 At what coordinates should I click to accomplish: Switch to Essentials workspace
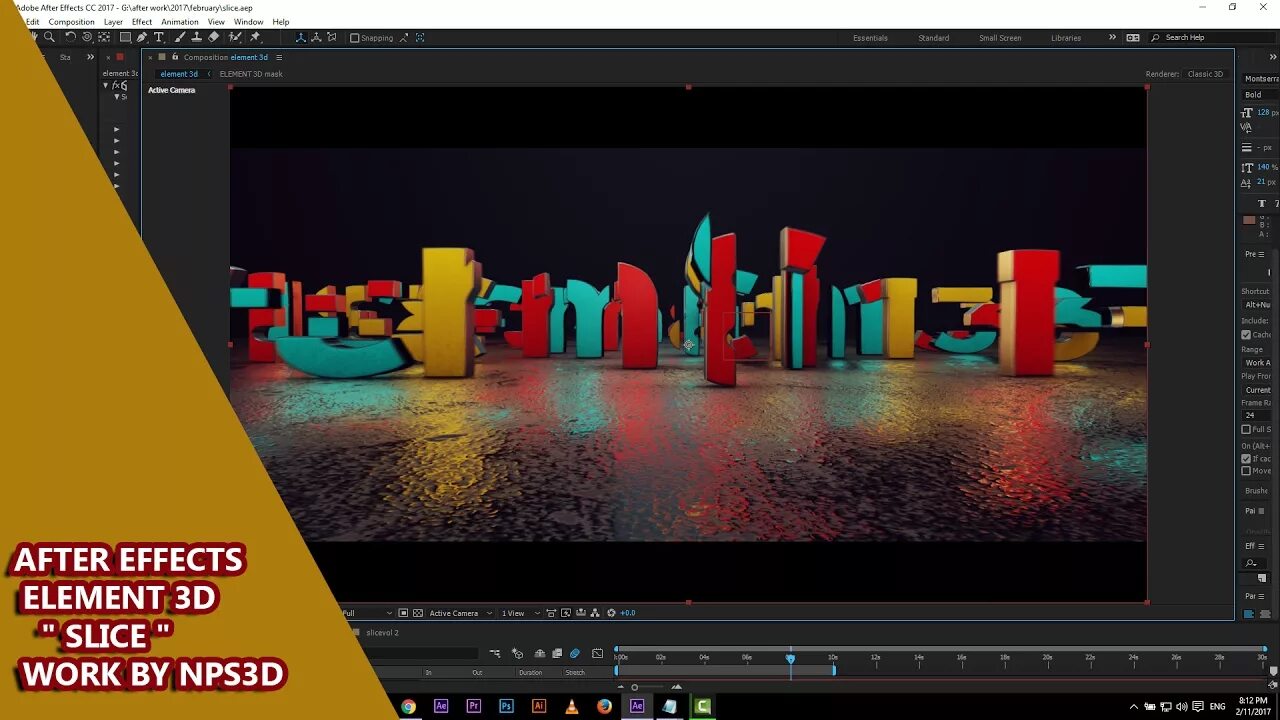tap(870, 38)
